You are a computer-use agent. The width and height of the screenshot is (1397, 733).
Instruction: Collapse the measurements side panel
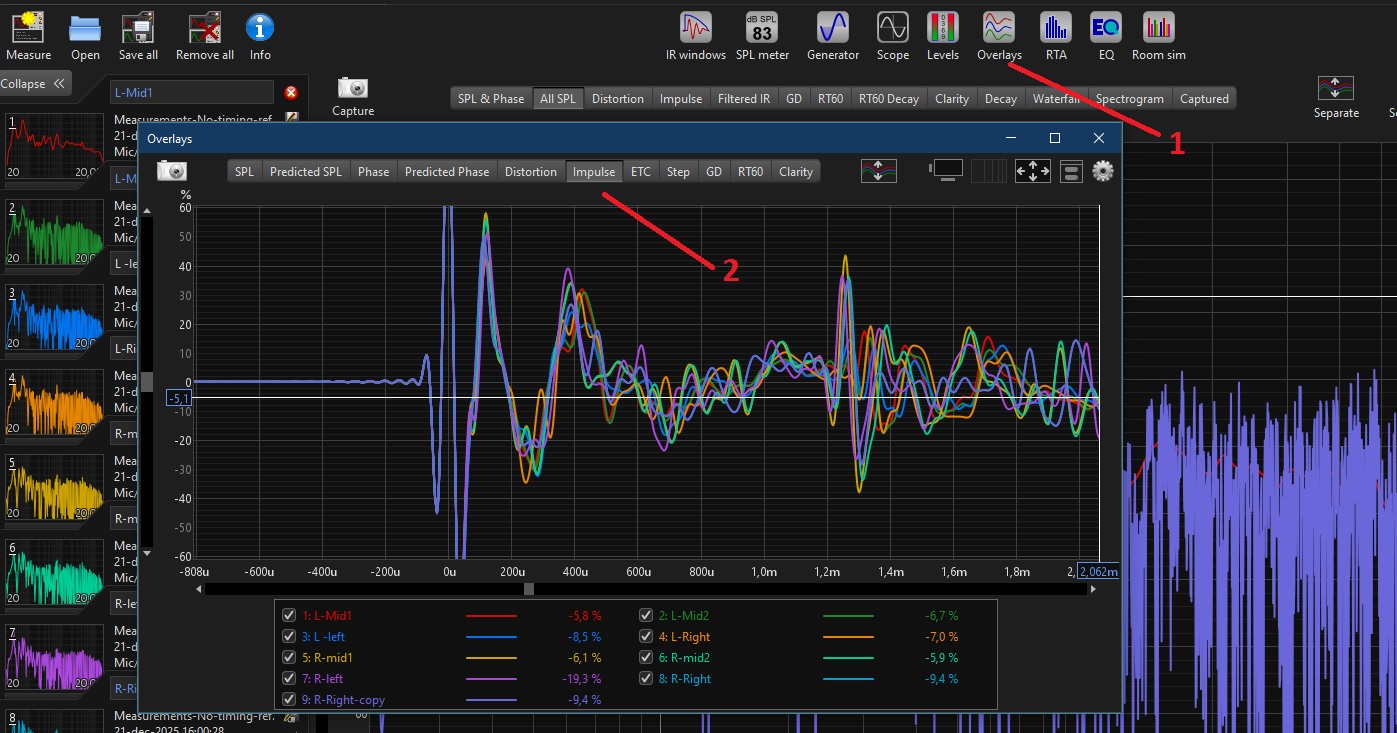(x=35, y=84)
